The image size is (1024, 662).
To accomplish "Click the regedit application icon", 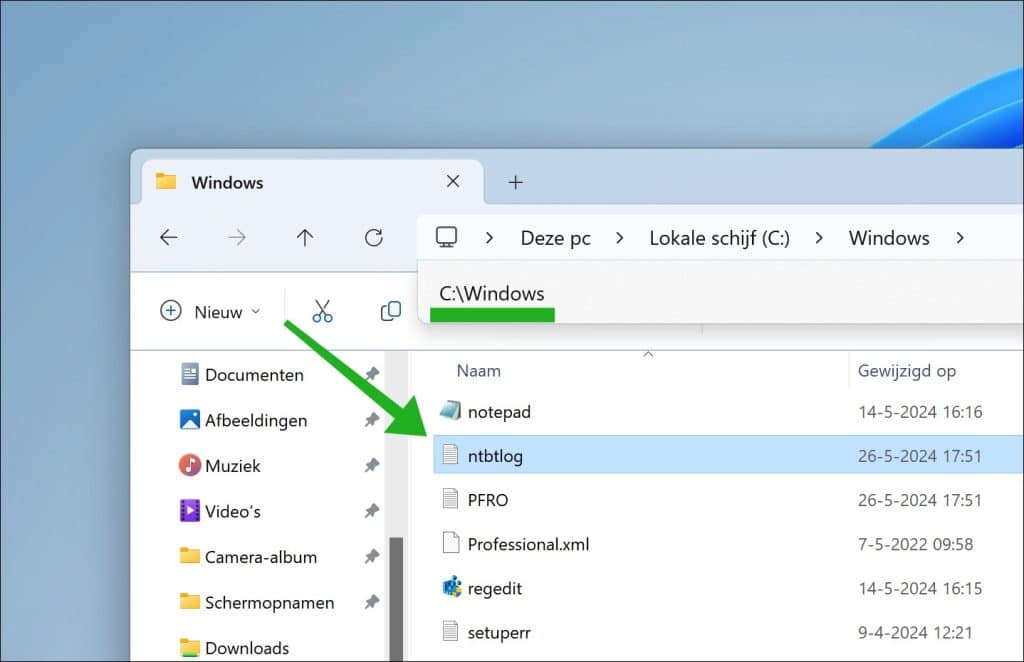I will click(x=451, y=587).
